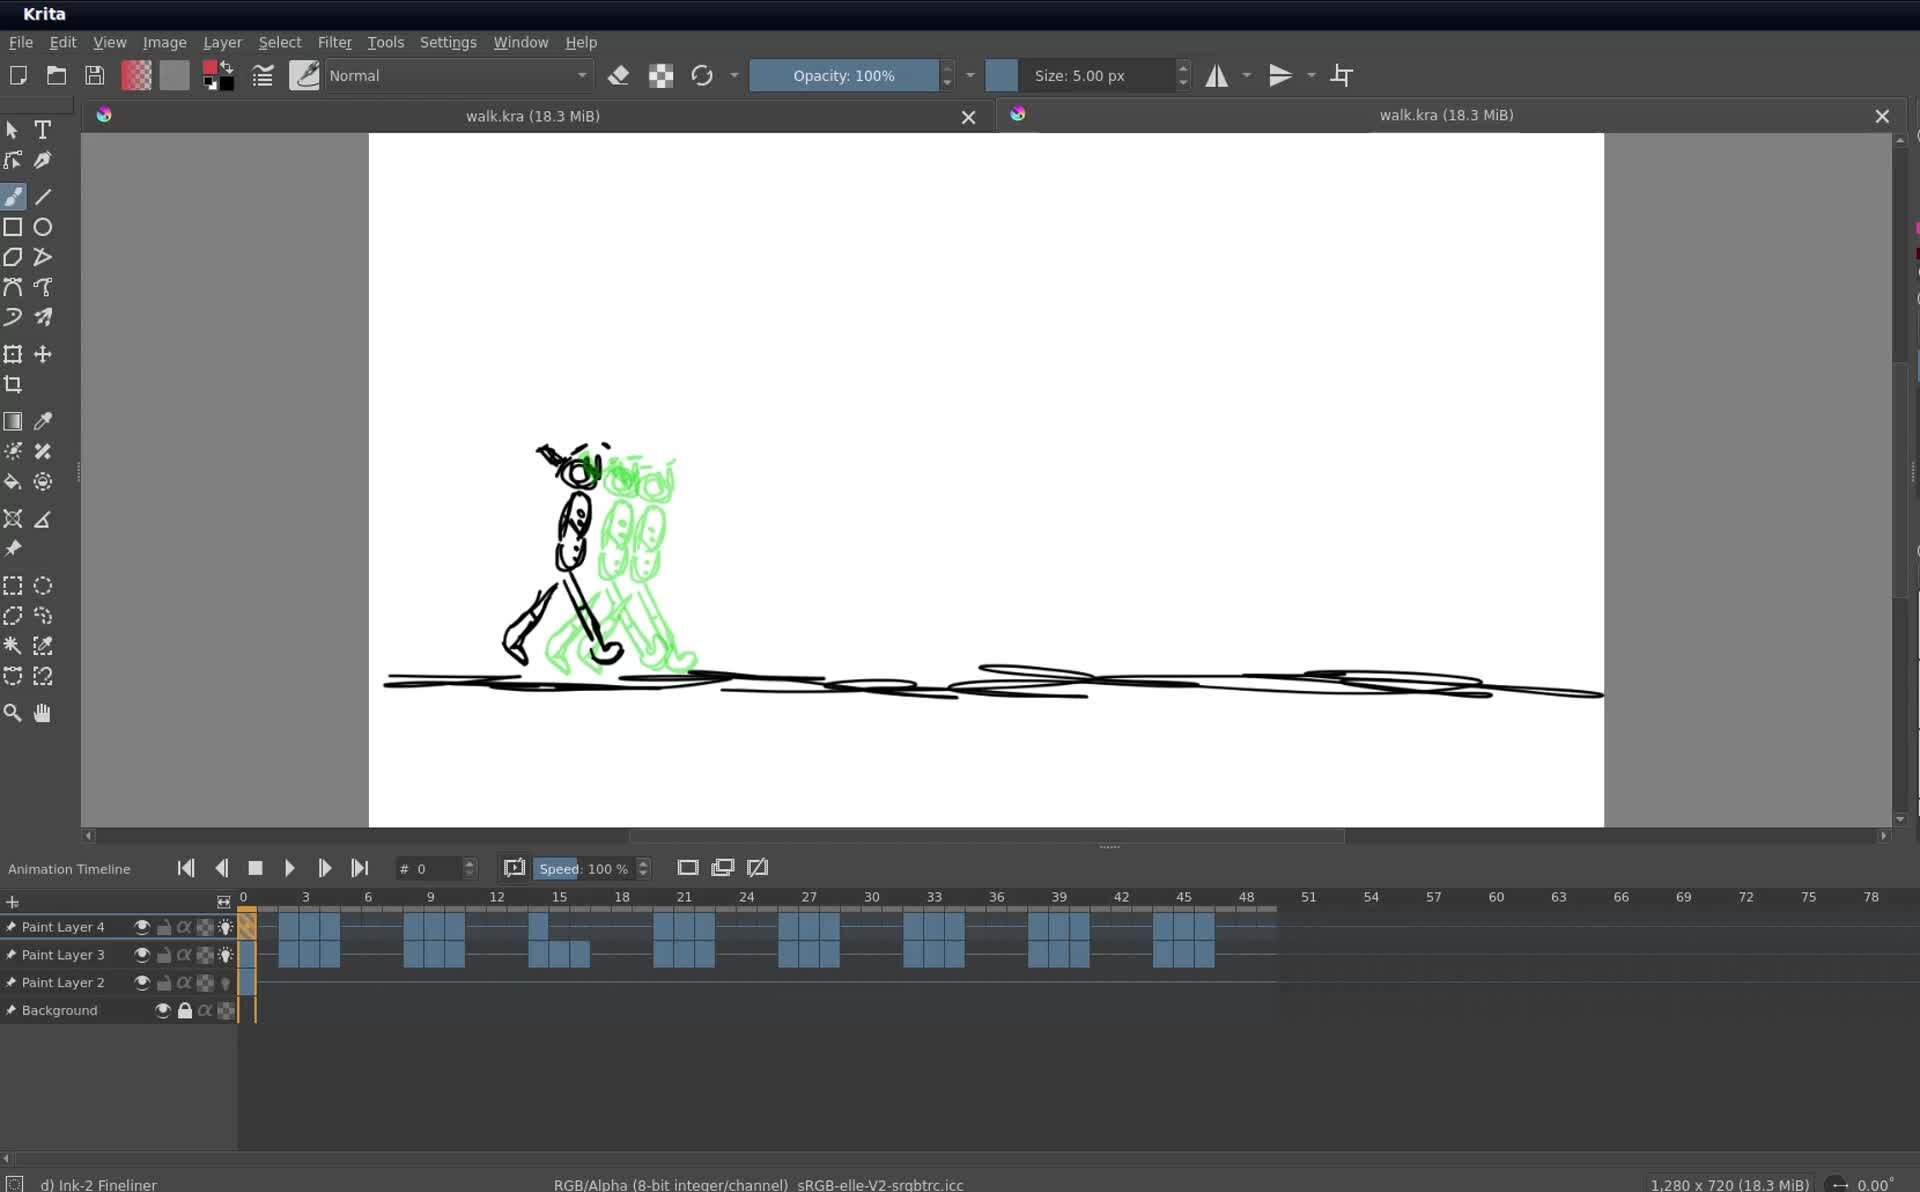Viewport: 1920px width, 1192px height.
Task: Select the Rectangle shape tool
Action: click(x=13, y=227)
